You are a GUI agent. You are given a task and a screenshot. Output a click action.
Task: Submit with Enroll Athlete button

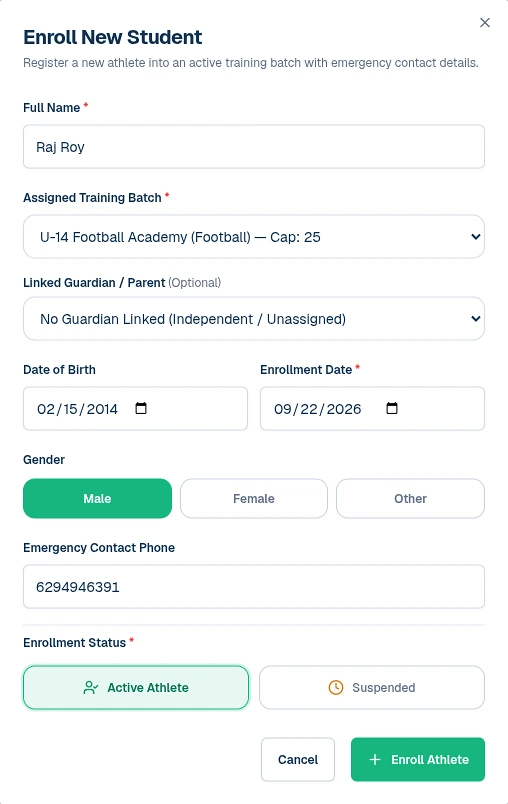tap(418, 759)
